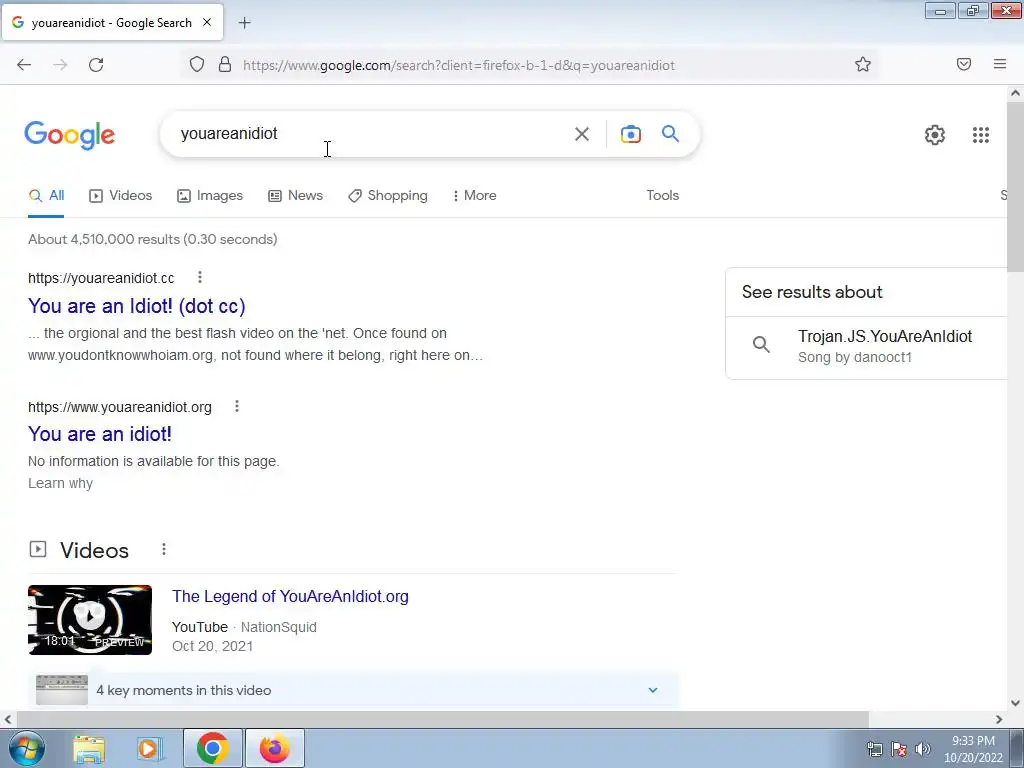Click the vertical scrollbar down arrow
Screen dimensions: 1024x768
click(1015, 703)
